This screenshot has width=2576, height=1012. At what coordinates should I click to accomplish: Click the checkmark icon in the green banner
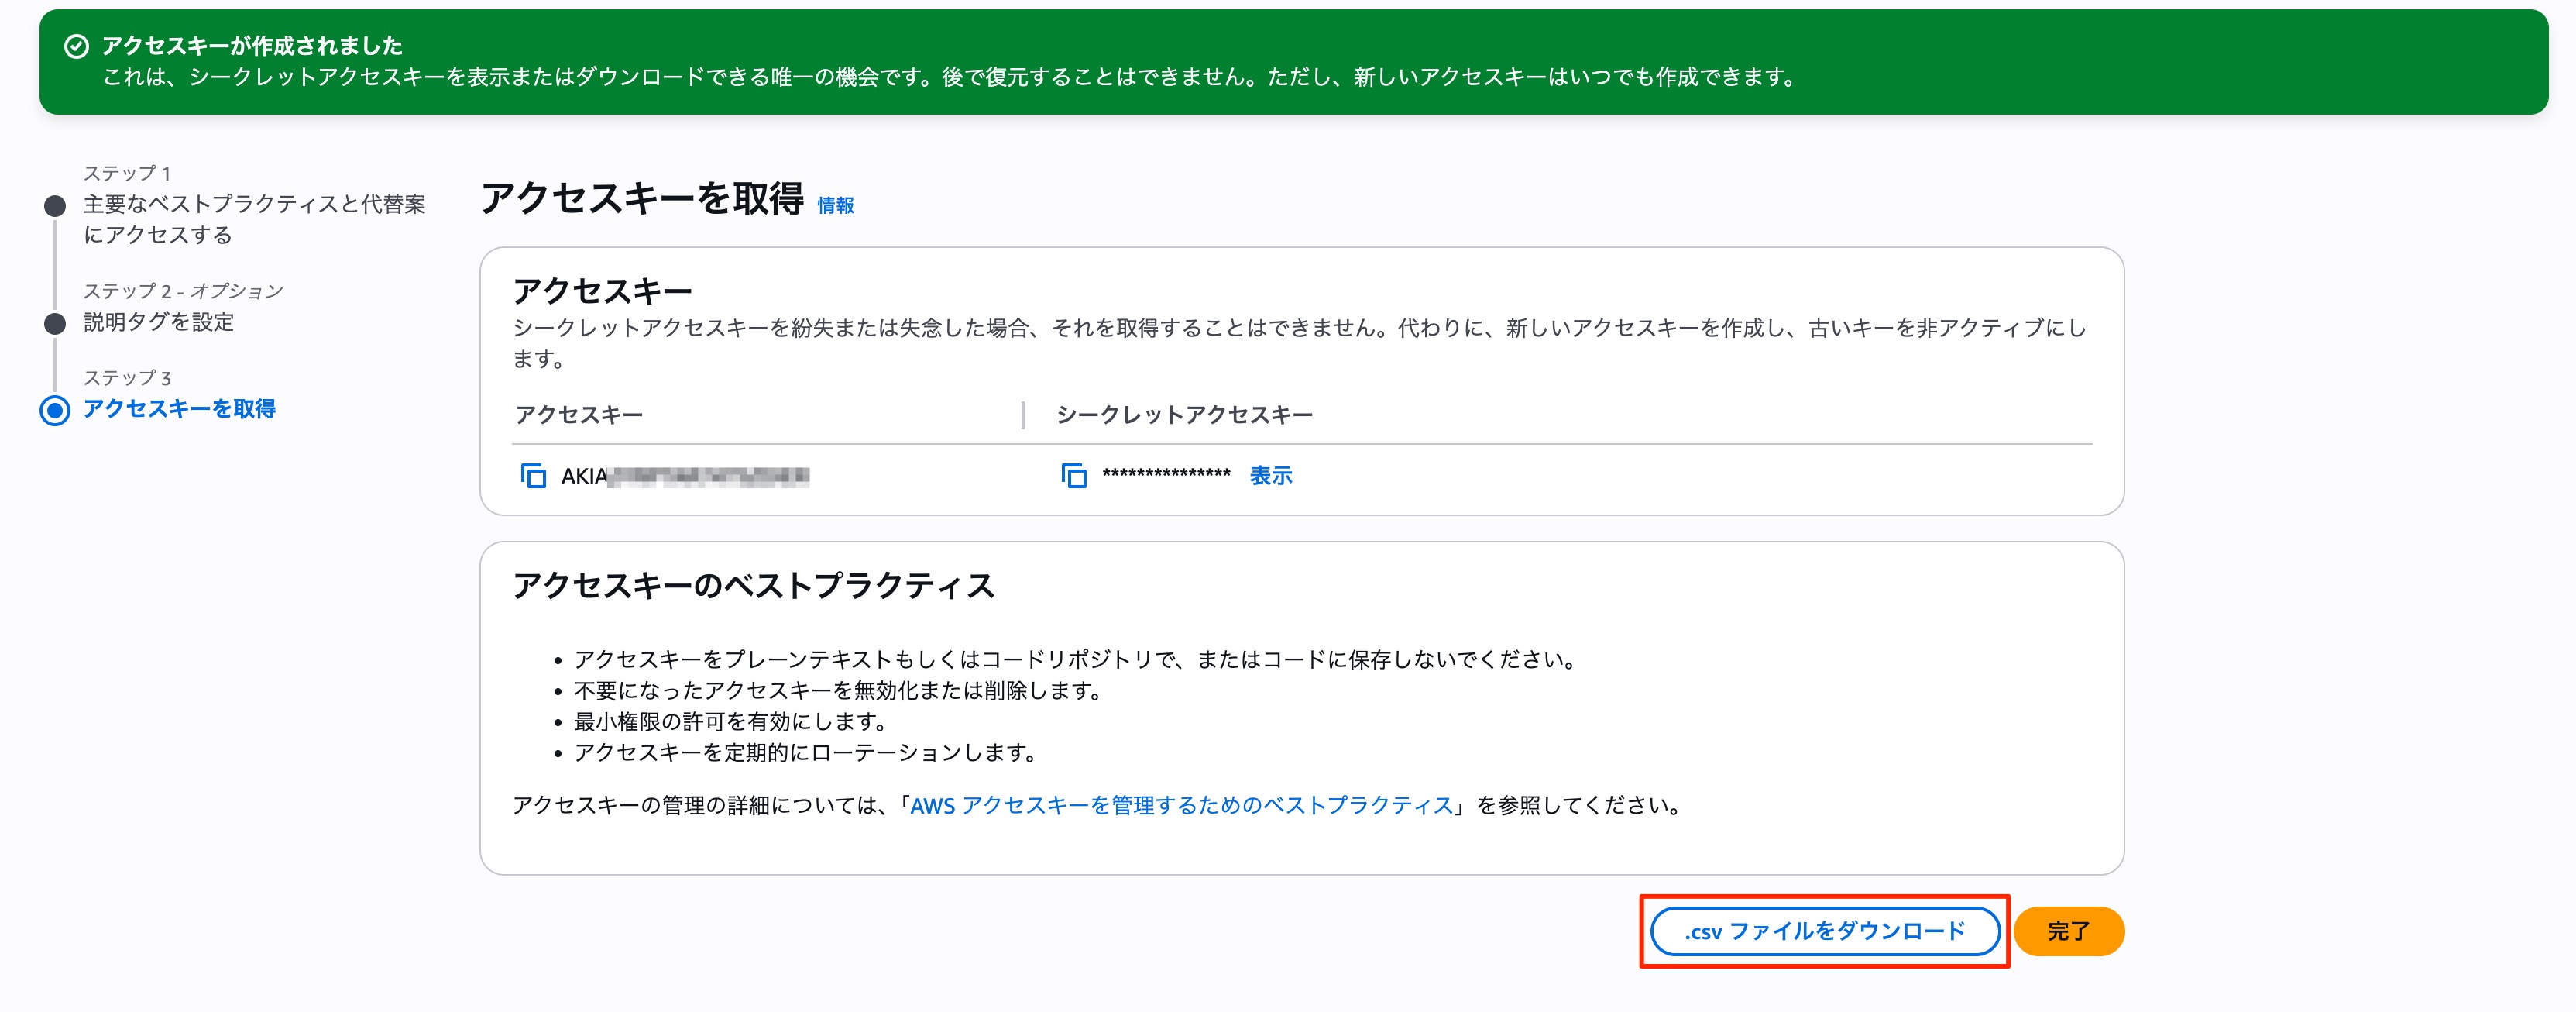click(75, 46)
